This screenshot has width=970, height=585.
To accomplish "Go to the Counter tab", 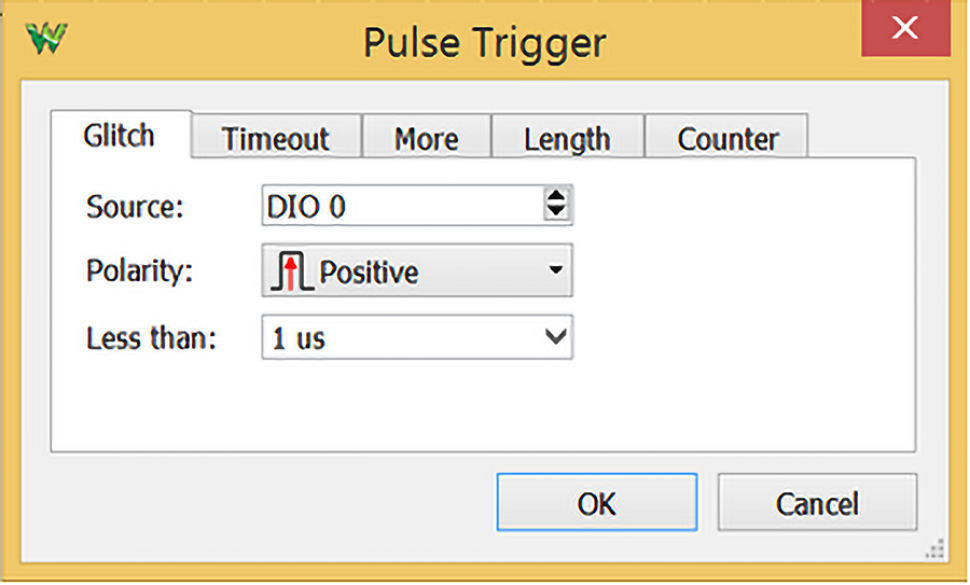I will (x=727, y=137).
